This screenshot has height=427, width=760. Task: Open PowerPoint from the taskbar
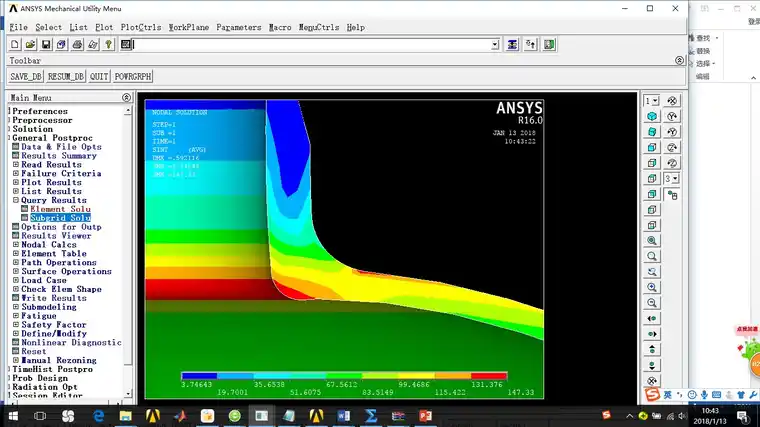(x=425, y=416)
